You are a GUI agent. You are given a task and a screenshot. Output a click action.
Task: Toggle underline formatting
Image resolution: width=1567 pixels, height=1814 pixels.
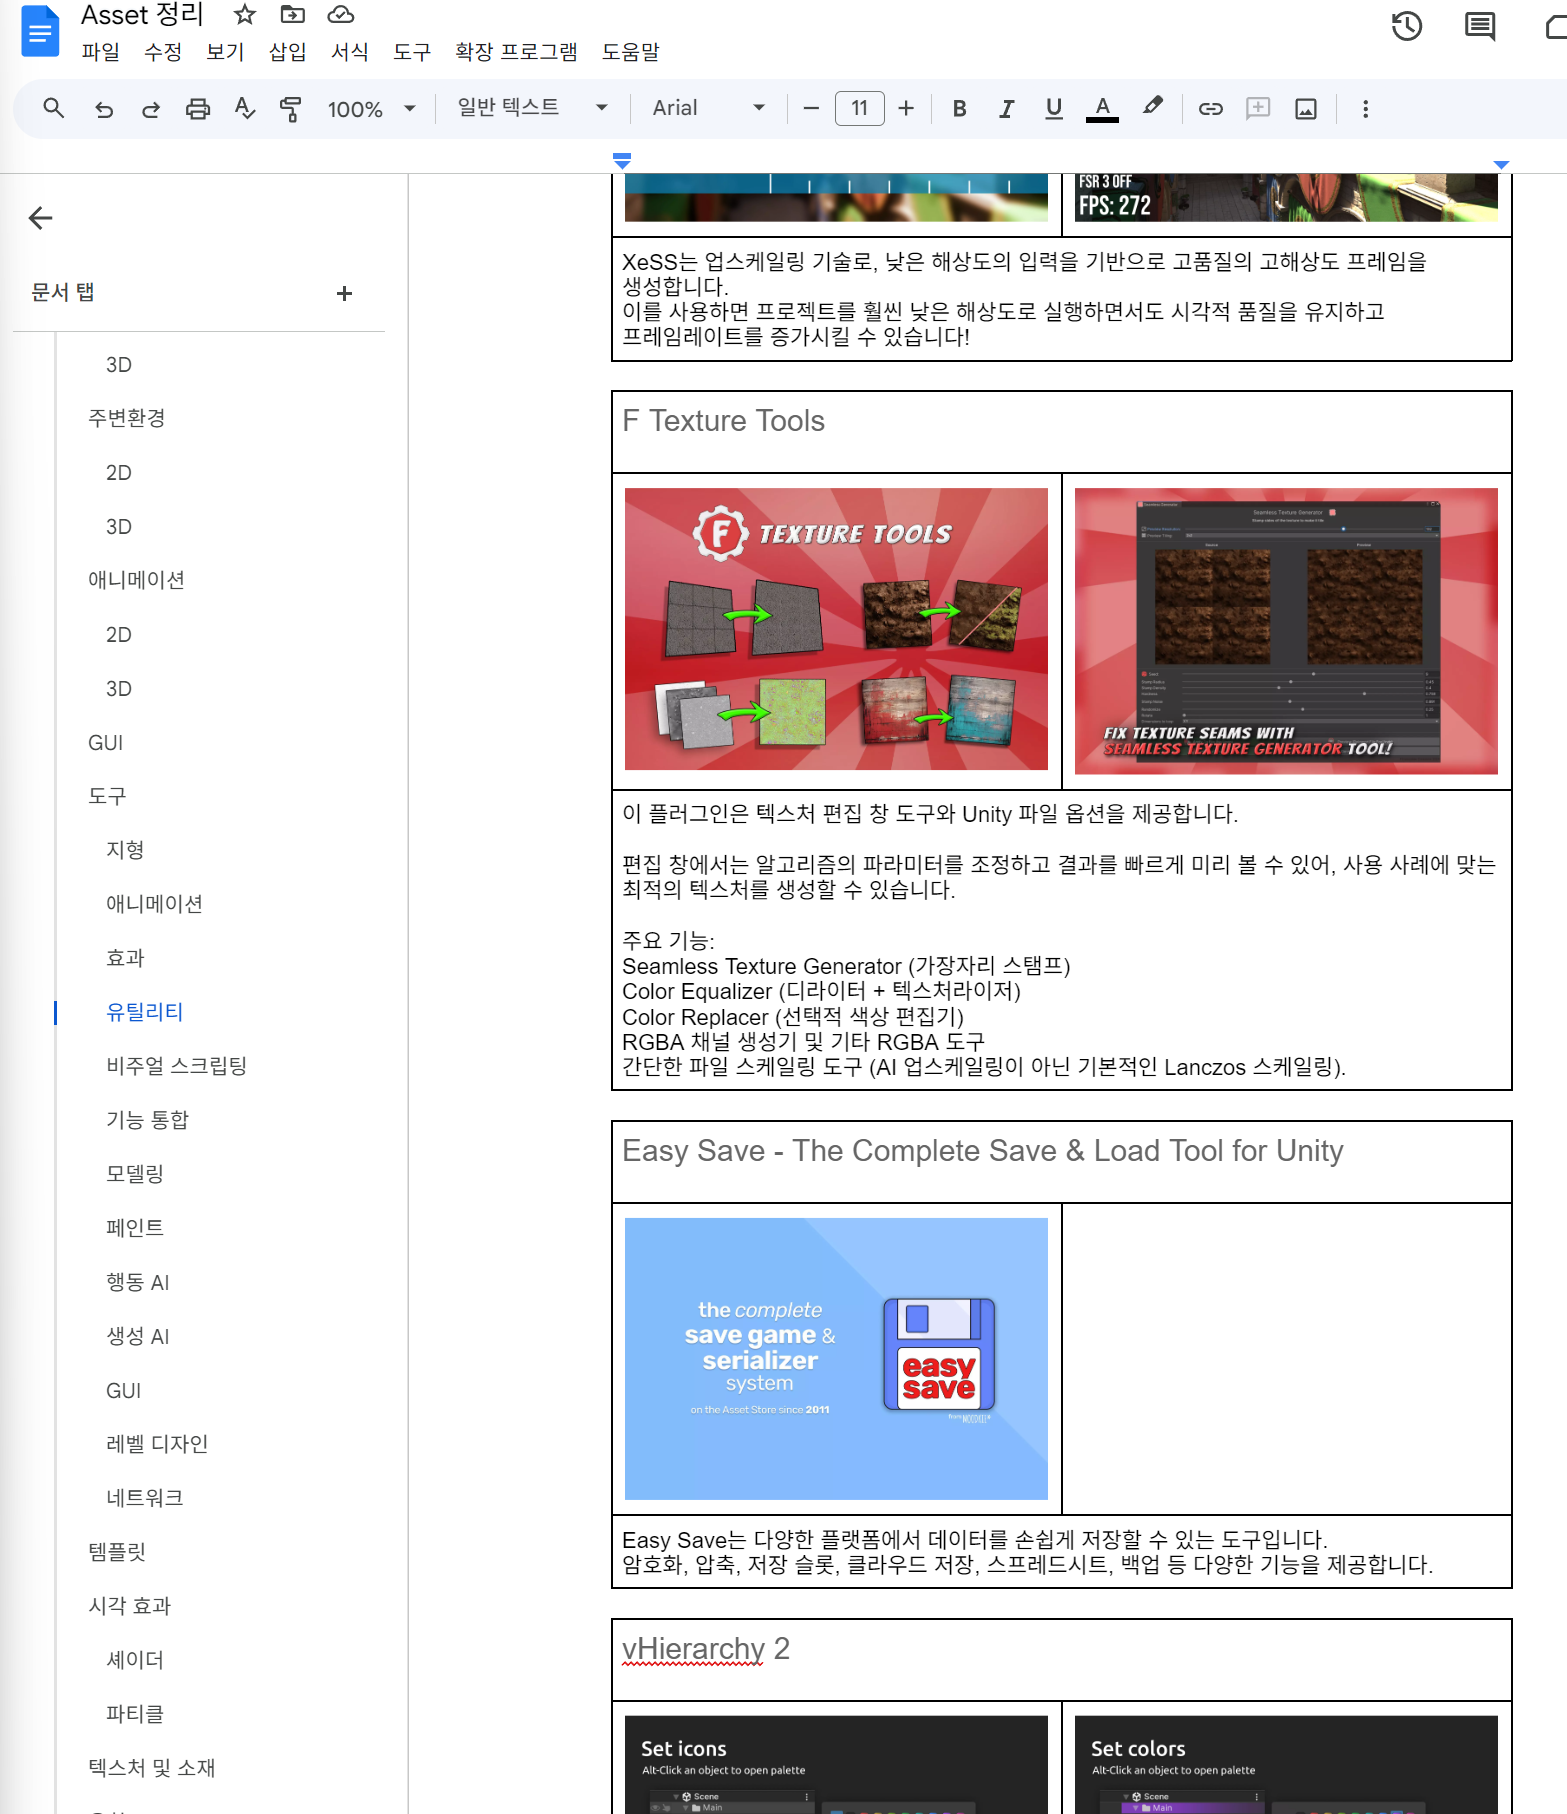pos(1053,109)
